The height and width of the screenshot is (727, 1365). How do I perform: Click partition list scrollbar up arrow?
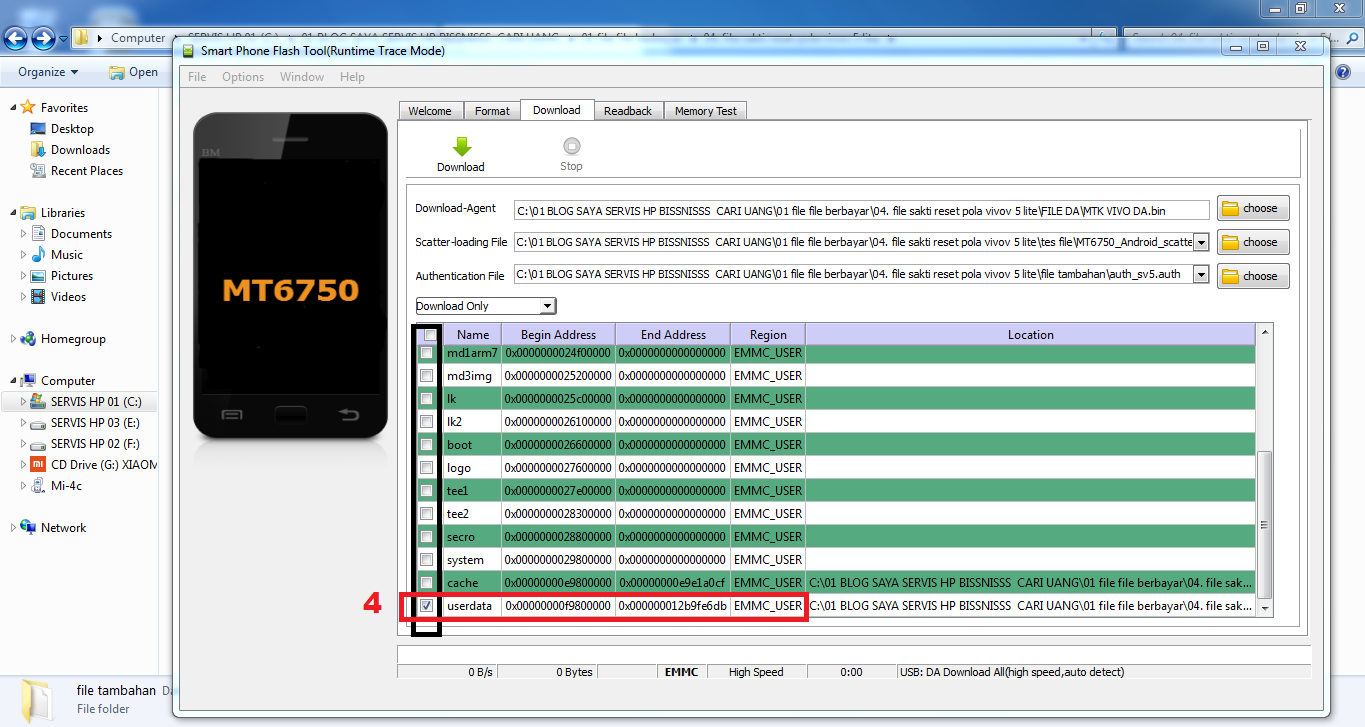(1264, 332)
